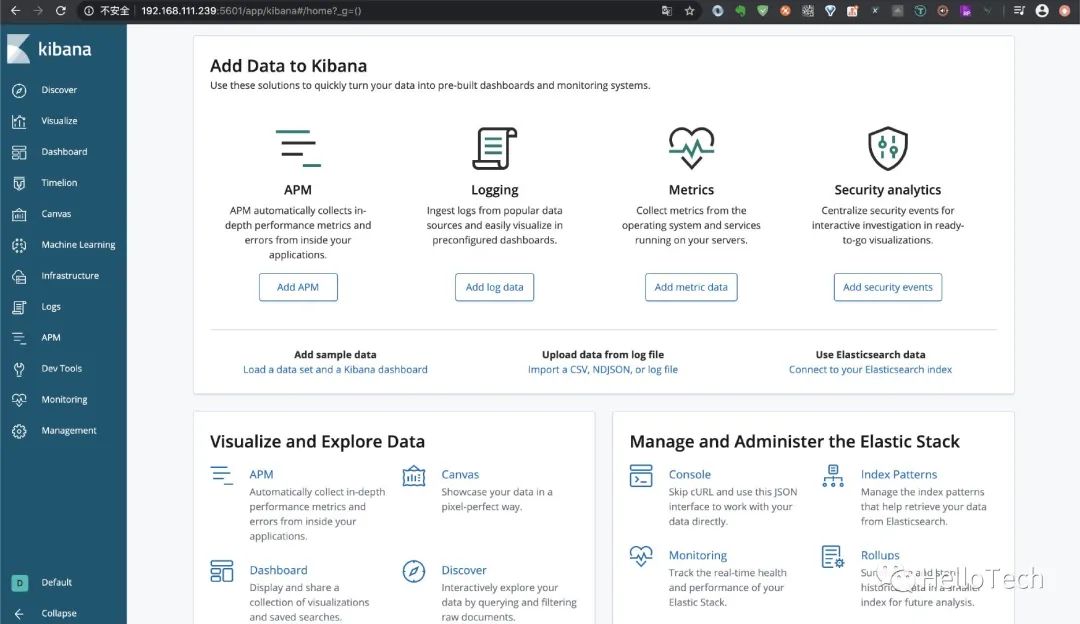Open browser profile avatar icon
The width and height of the screenshot is (1080, 624).
[1042, 10]
